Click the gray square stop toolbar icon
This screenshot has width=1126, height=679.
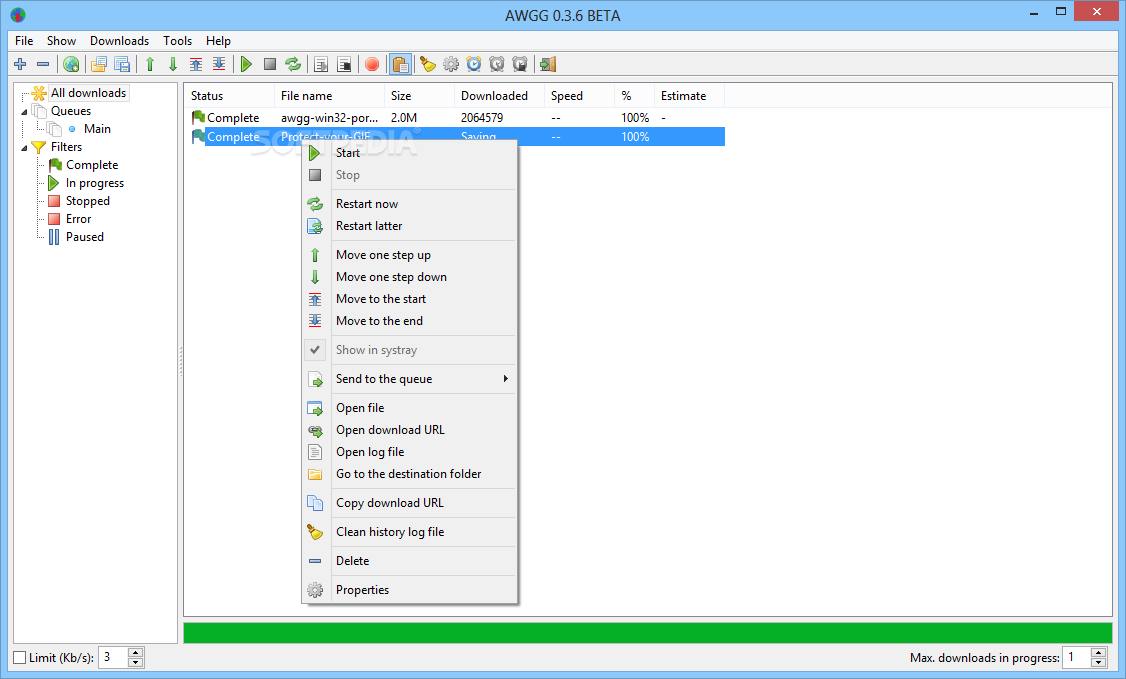(270, 65)
